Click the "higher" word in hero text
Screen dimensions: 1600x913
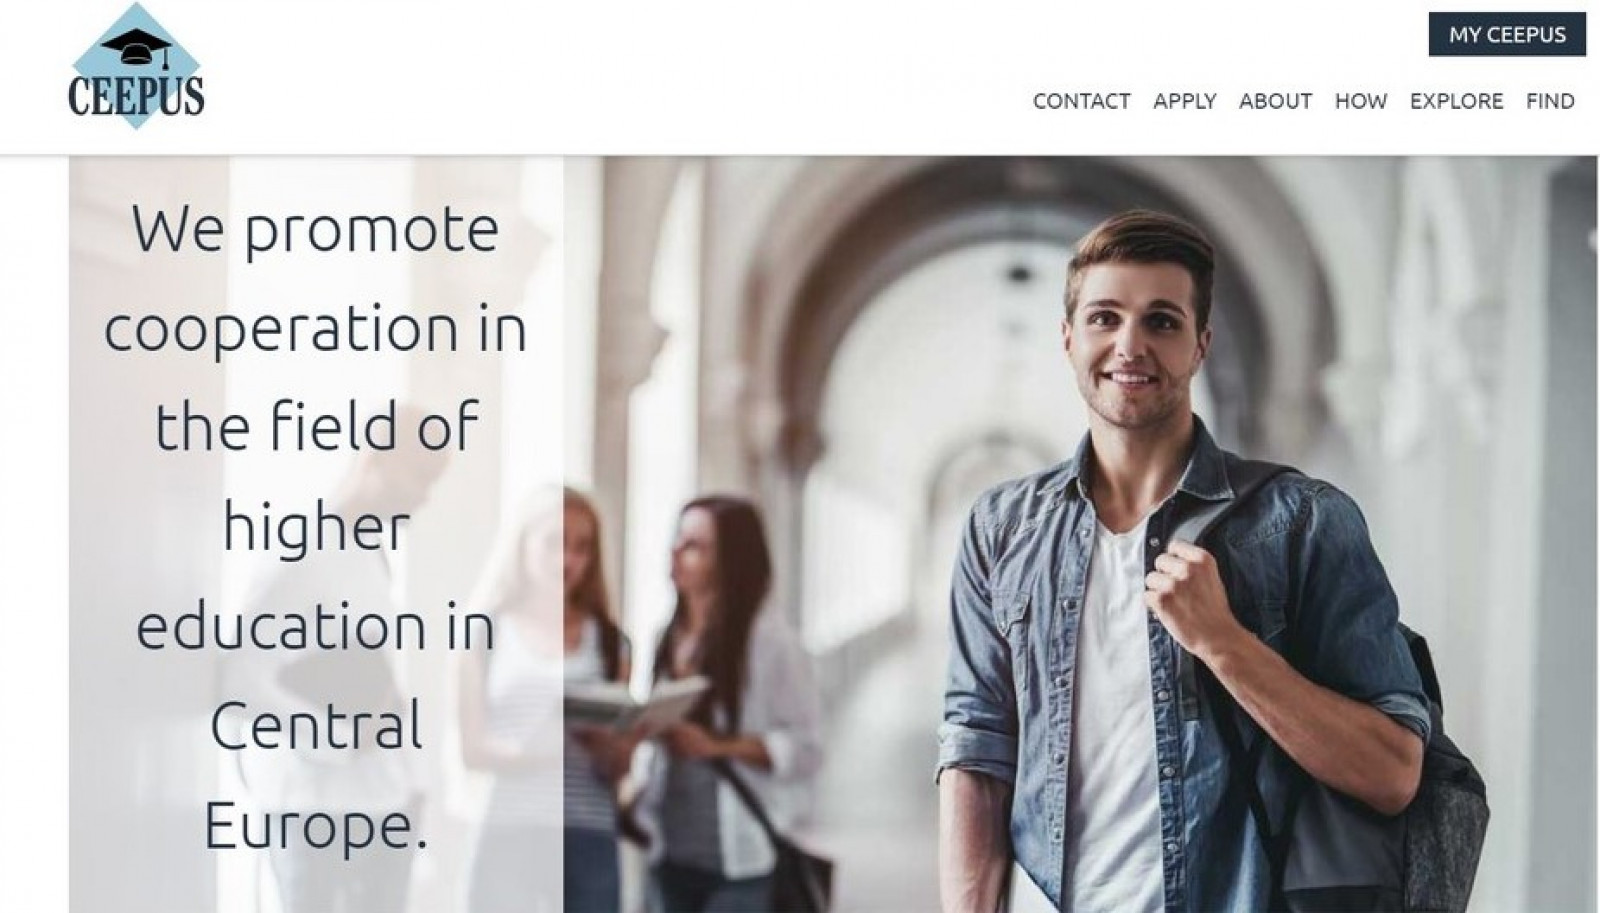click(316, 525)
